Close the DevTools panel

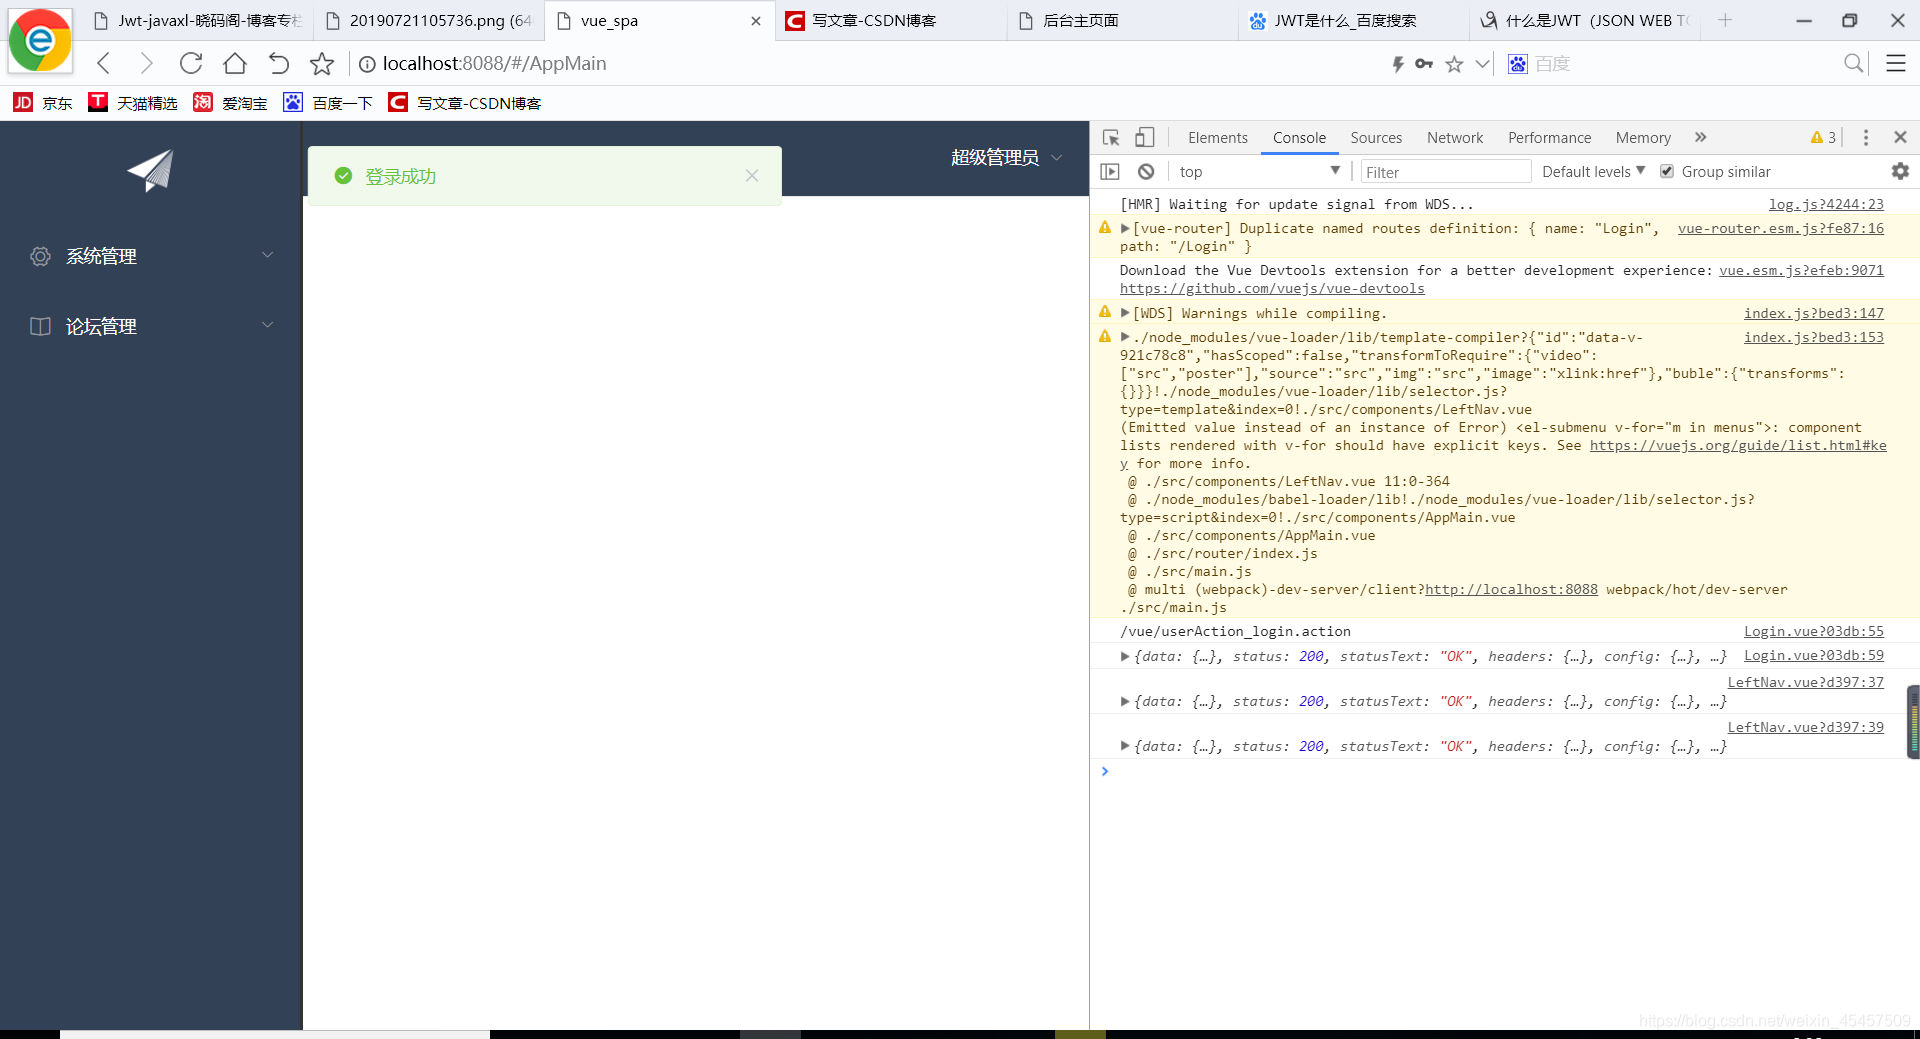tap(1900, 137)
